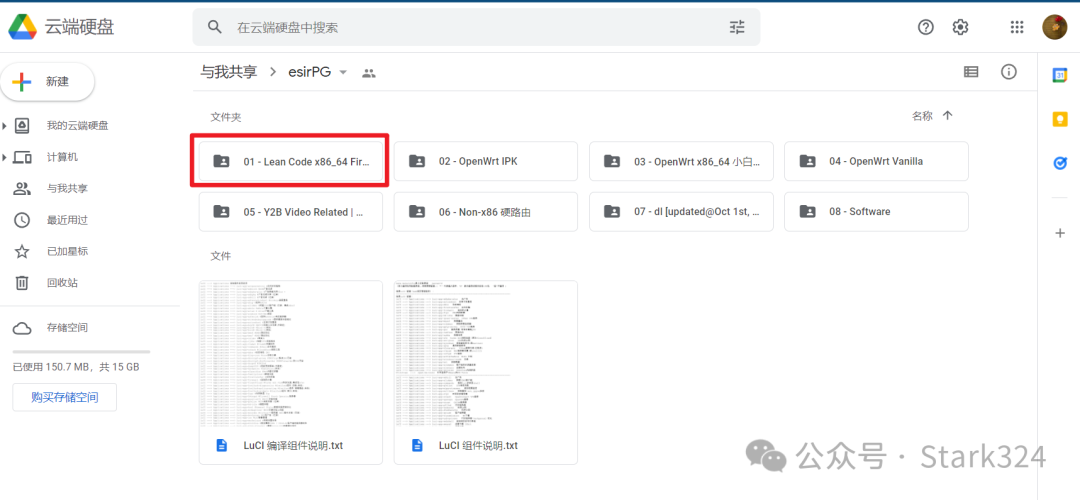Reverse sort direction arrow
This screenshot has height=500, width=1080.
click(x=948, y=116)
